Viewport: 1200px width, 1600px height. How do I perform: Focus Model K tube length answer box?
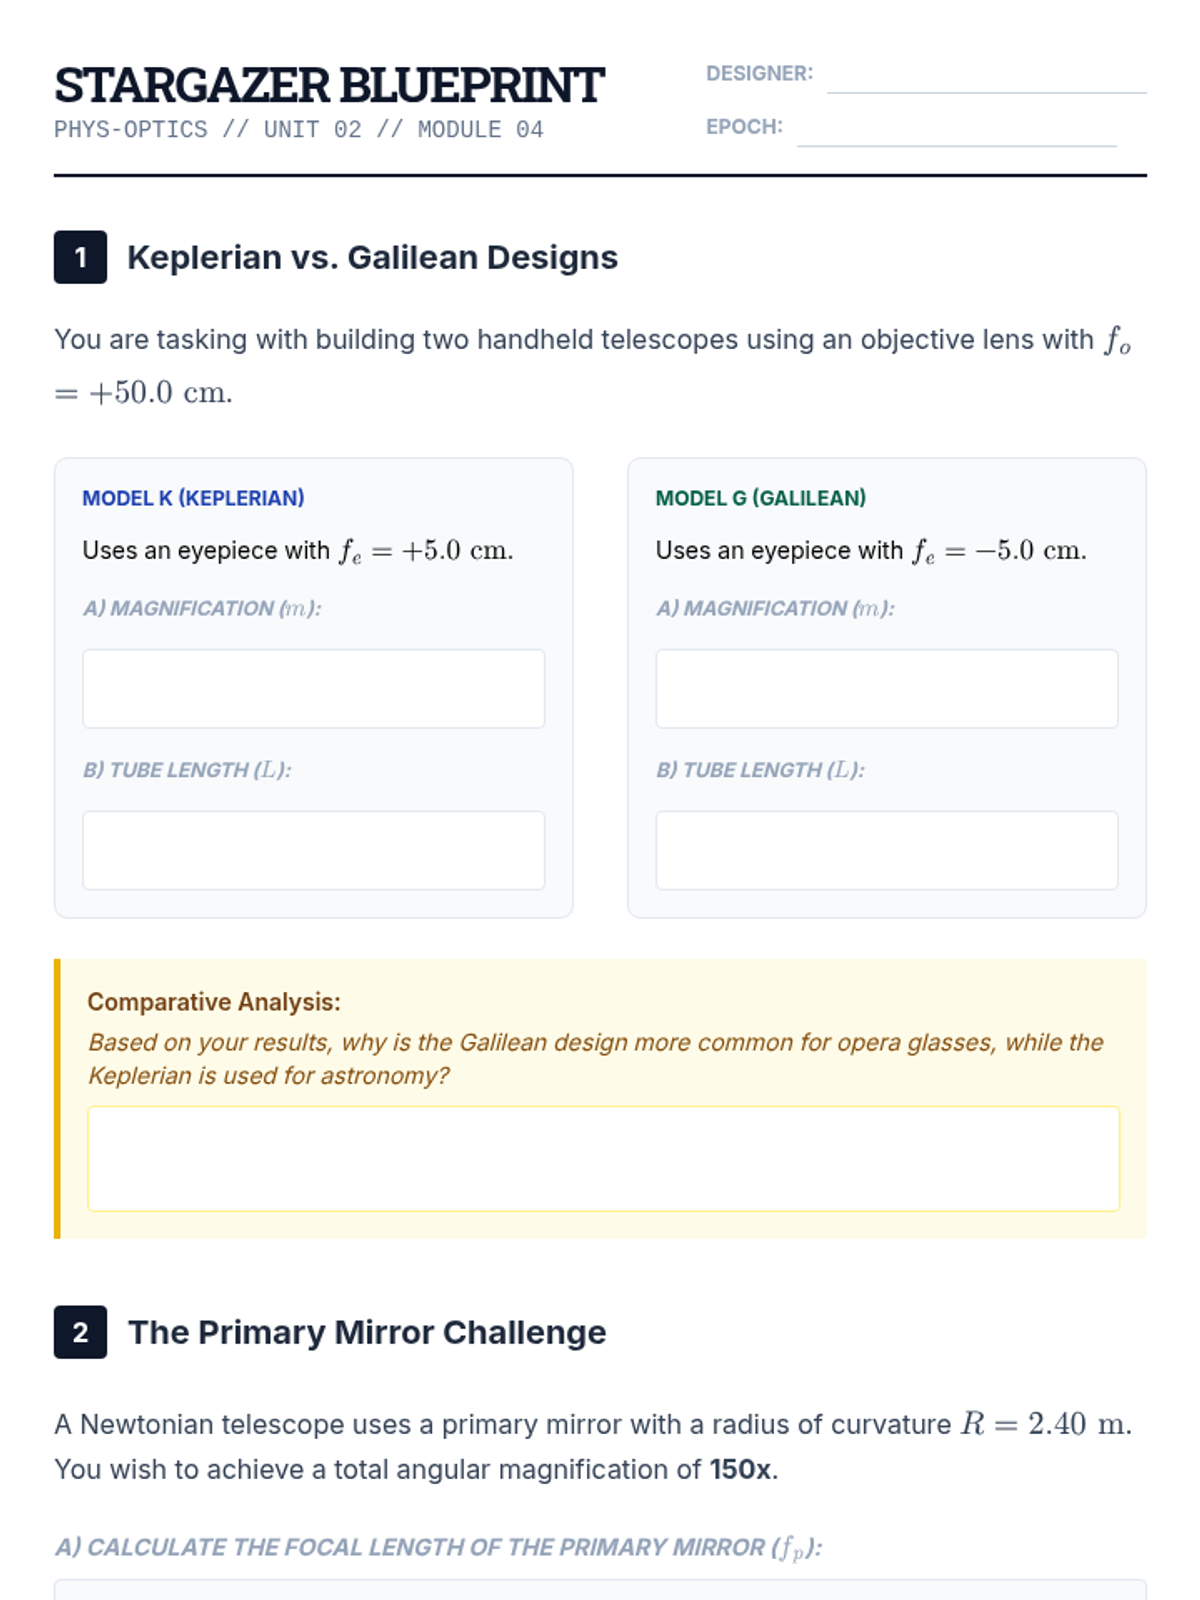(313, 850)
